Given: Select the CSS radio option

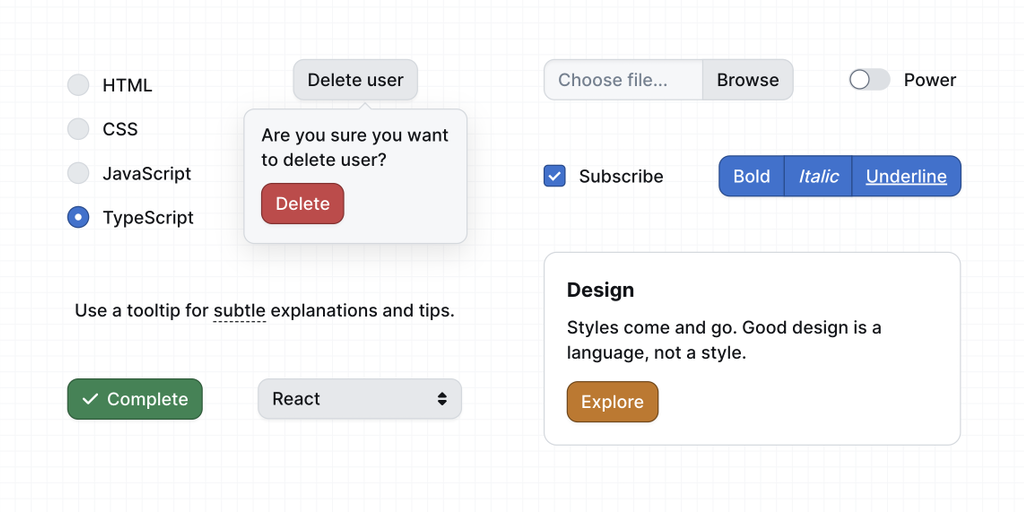Looking at the screenshot, I should [x=78, y=129].
